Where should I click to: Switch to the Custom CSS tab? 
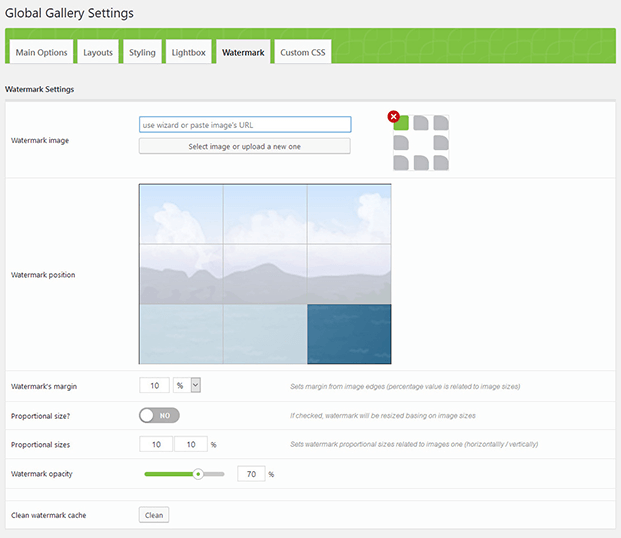[x=301, y=52]
